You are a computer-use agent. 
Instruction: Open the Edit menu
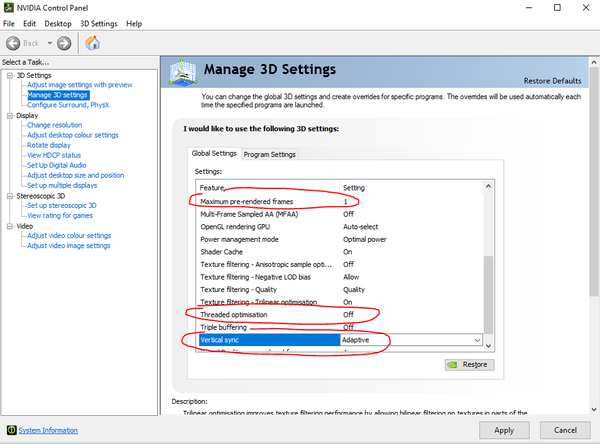29,24
